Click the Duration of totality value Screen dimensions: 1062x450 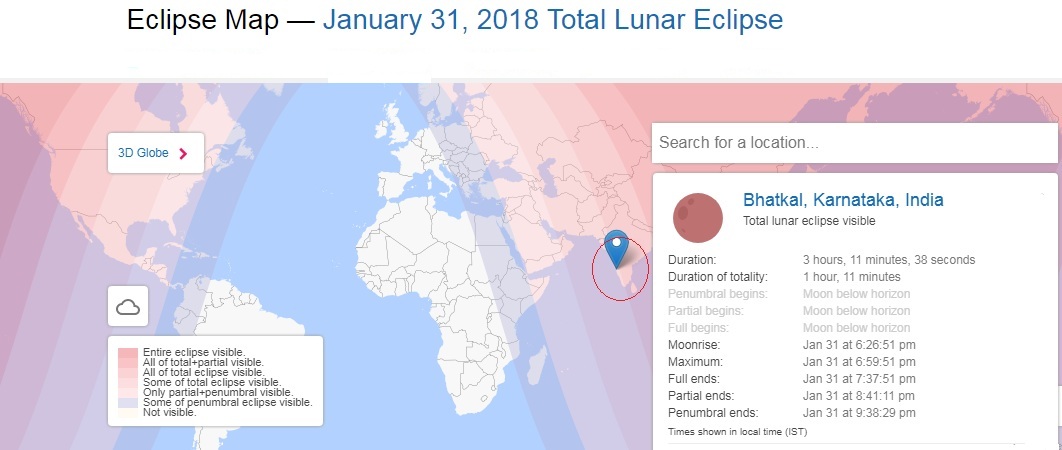(852, 277)
